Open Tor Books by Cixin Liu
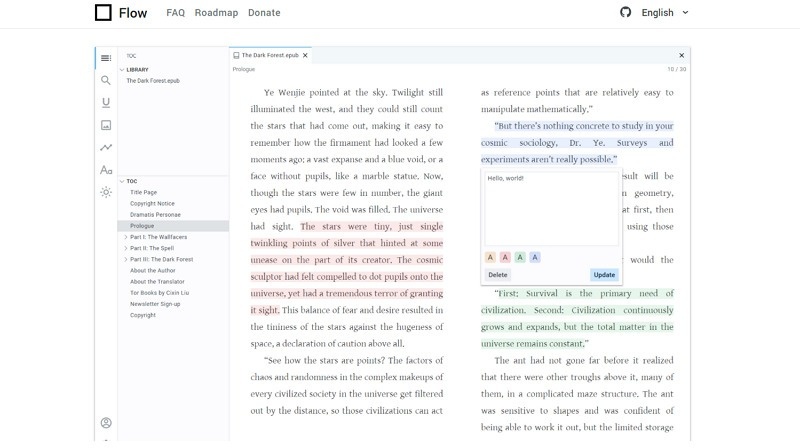Viewport: 800px width, 448px height. 159,293
